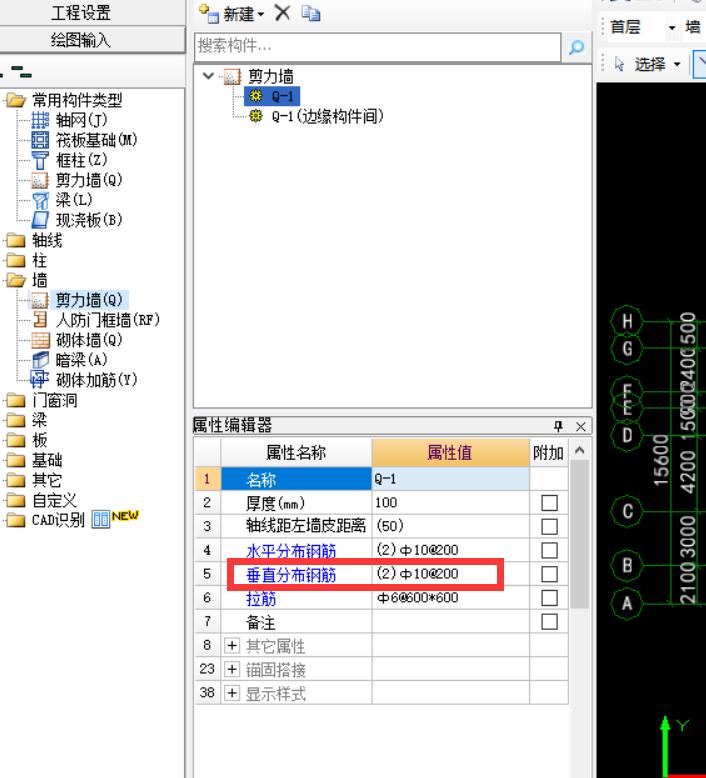Tick 附加 checkbox for 轴线距左墙皮距离
Screen dimensions: 706x778
[549, 526]
